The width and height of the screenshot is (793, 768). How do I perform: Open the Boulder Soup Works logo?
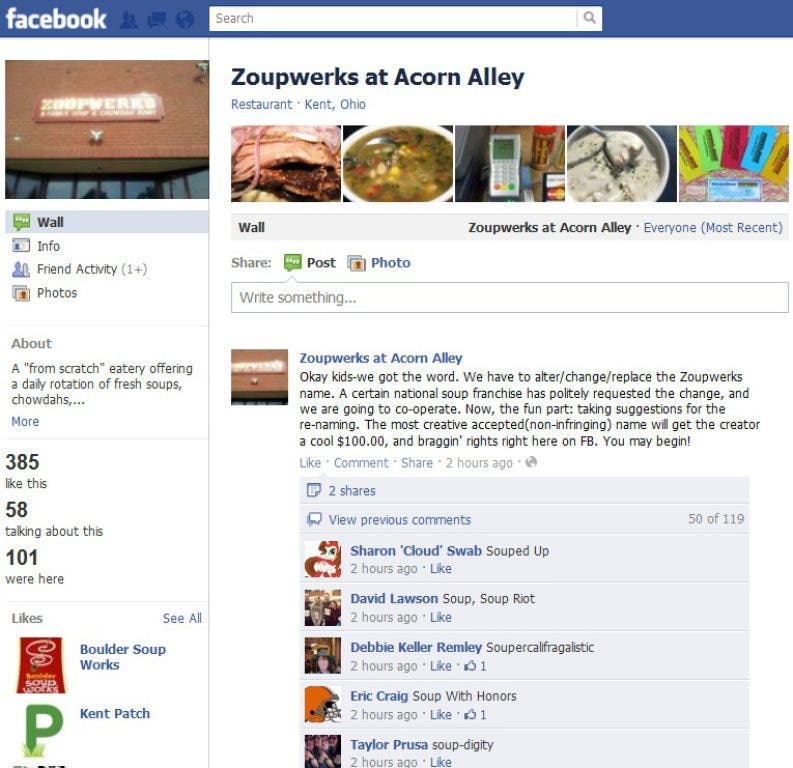[x=40, y=664]
